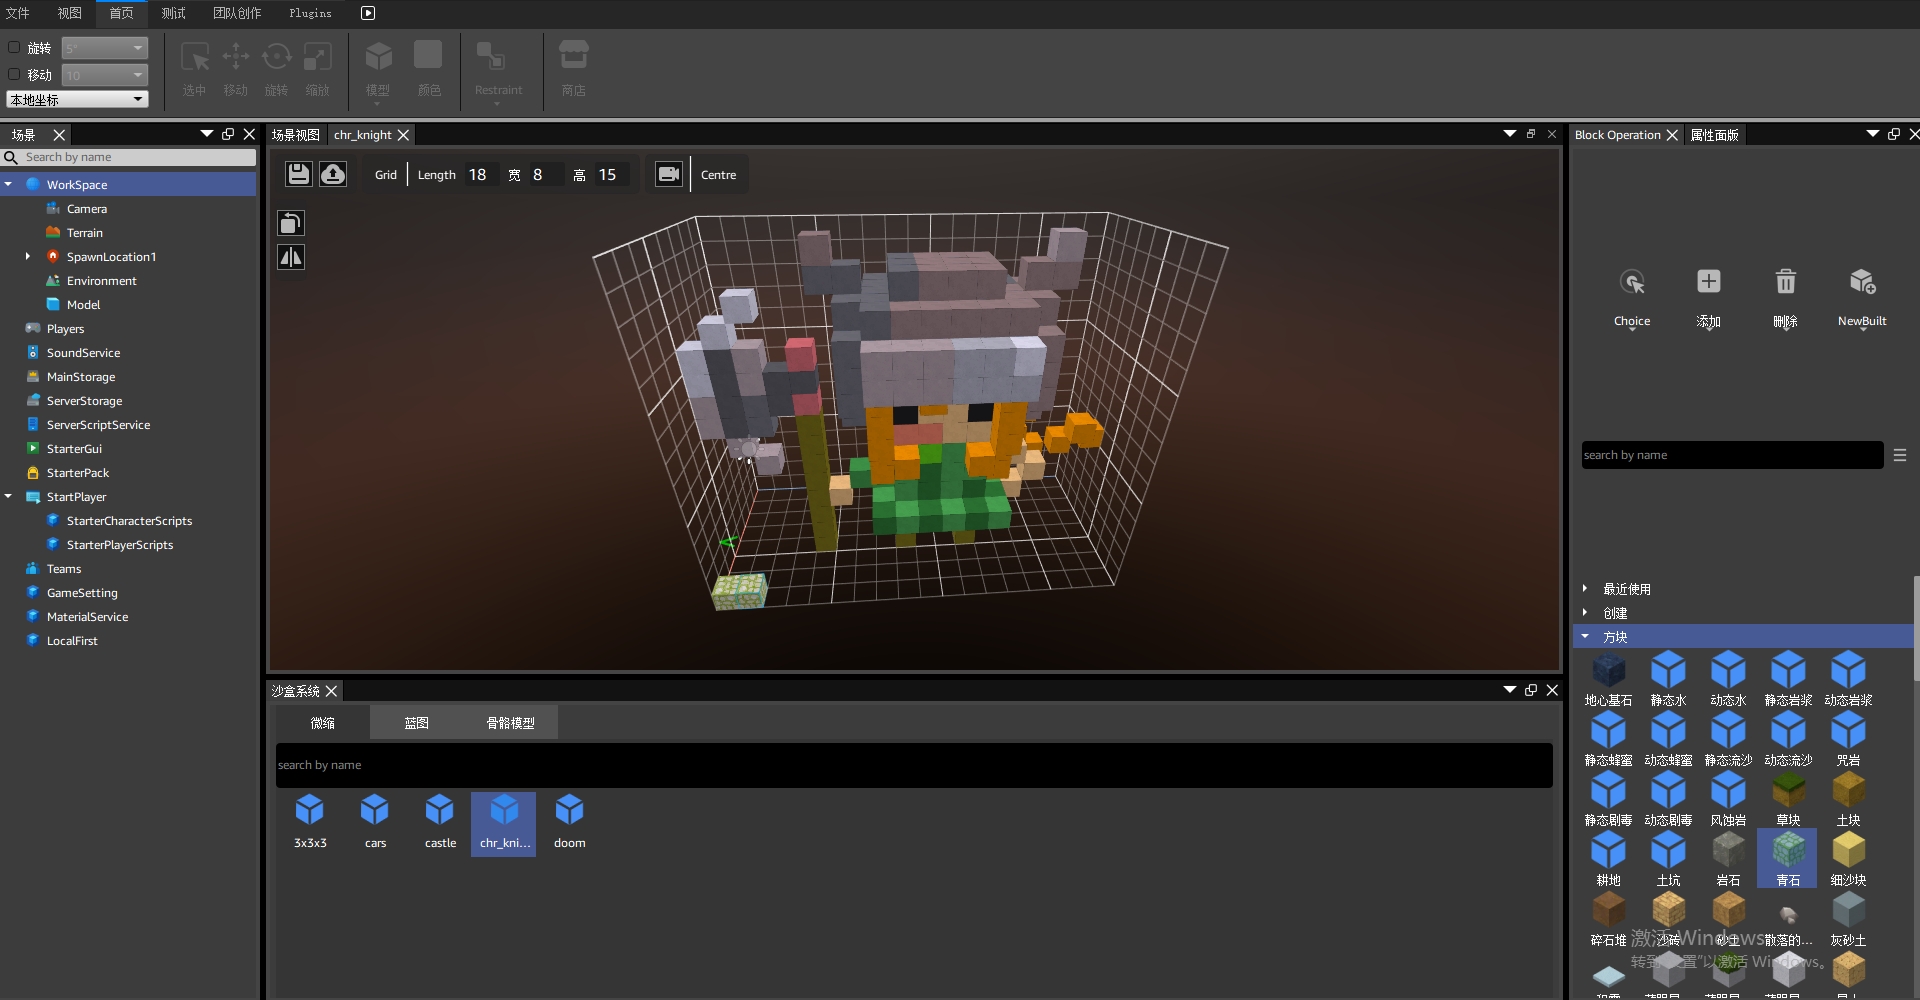Open the rotation angle dropdown
Screen dimensions: 1920x1000
(105, 48)
